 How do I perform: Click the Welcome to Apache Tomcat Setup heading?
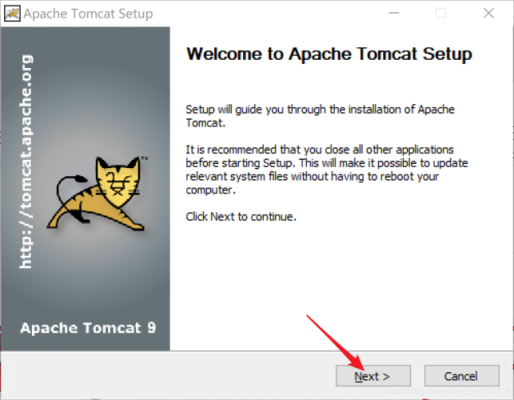click(x=329, y=54)
